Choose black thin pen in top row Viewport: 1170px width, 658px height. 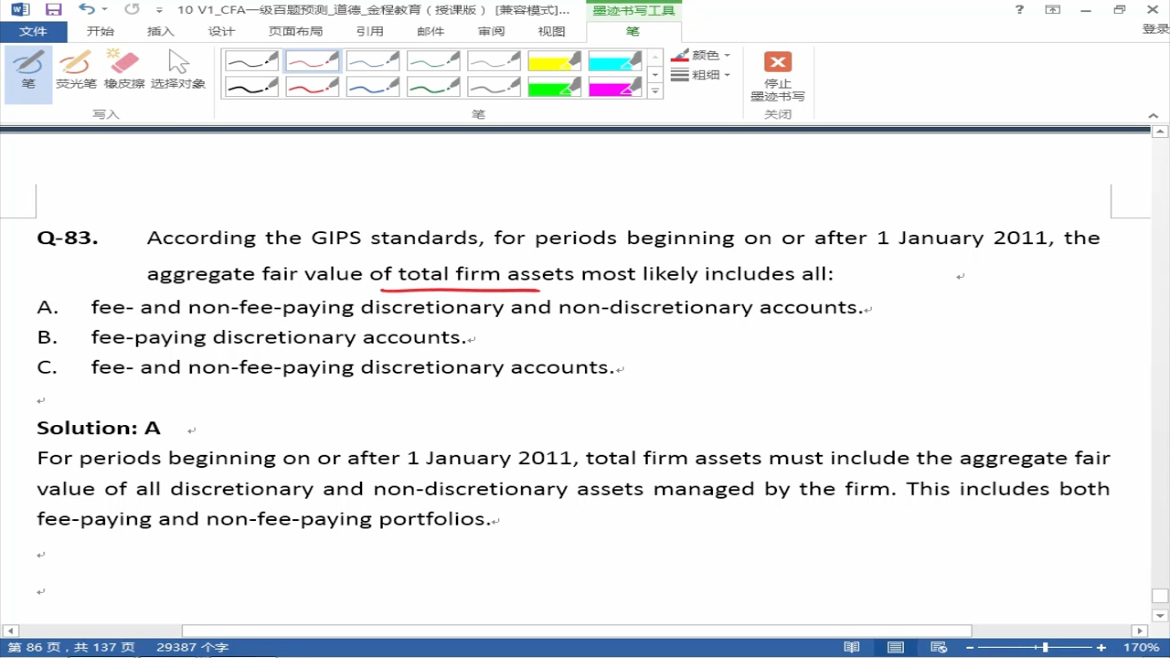click(x=251, y=61)
